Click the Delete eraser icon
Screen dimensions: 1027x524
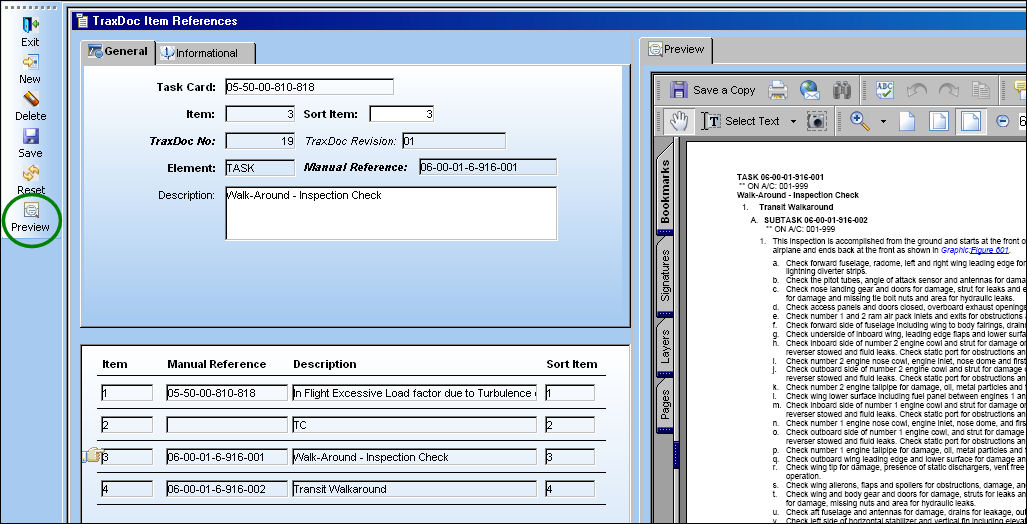[30, 99]
